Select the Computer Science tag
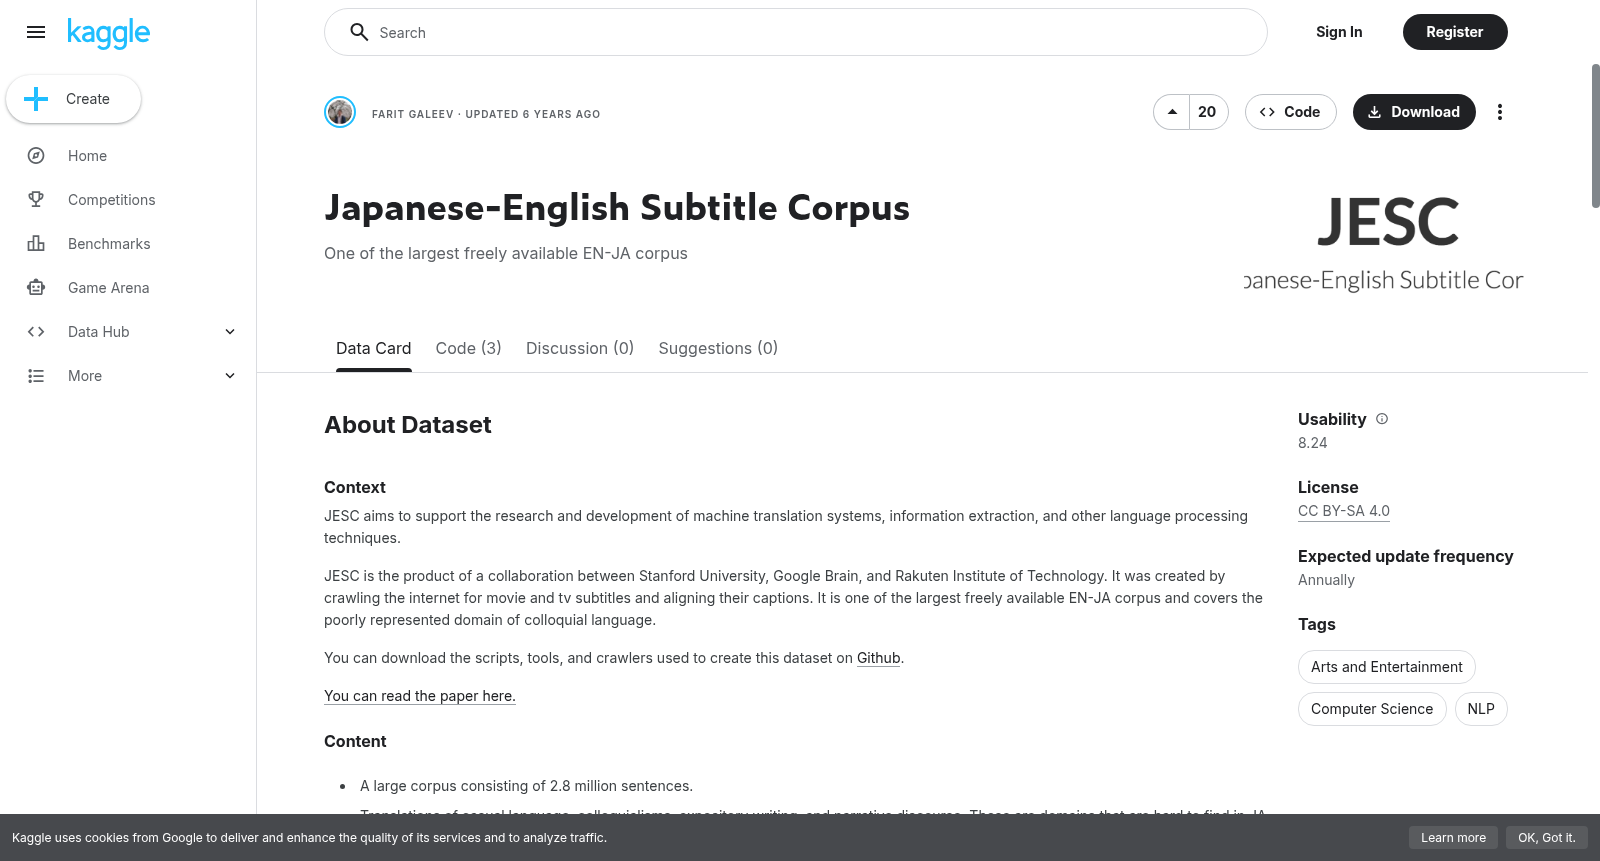 click(x=1372, y=709)
